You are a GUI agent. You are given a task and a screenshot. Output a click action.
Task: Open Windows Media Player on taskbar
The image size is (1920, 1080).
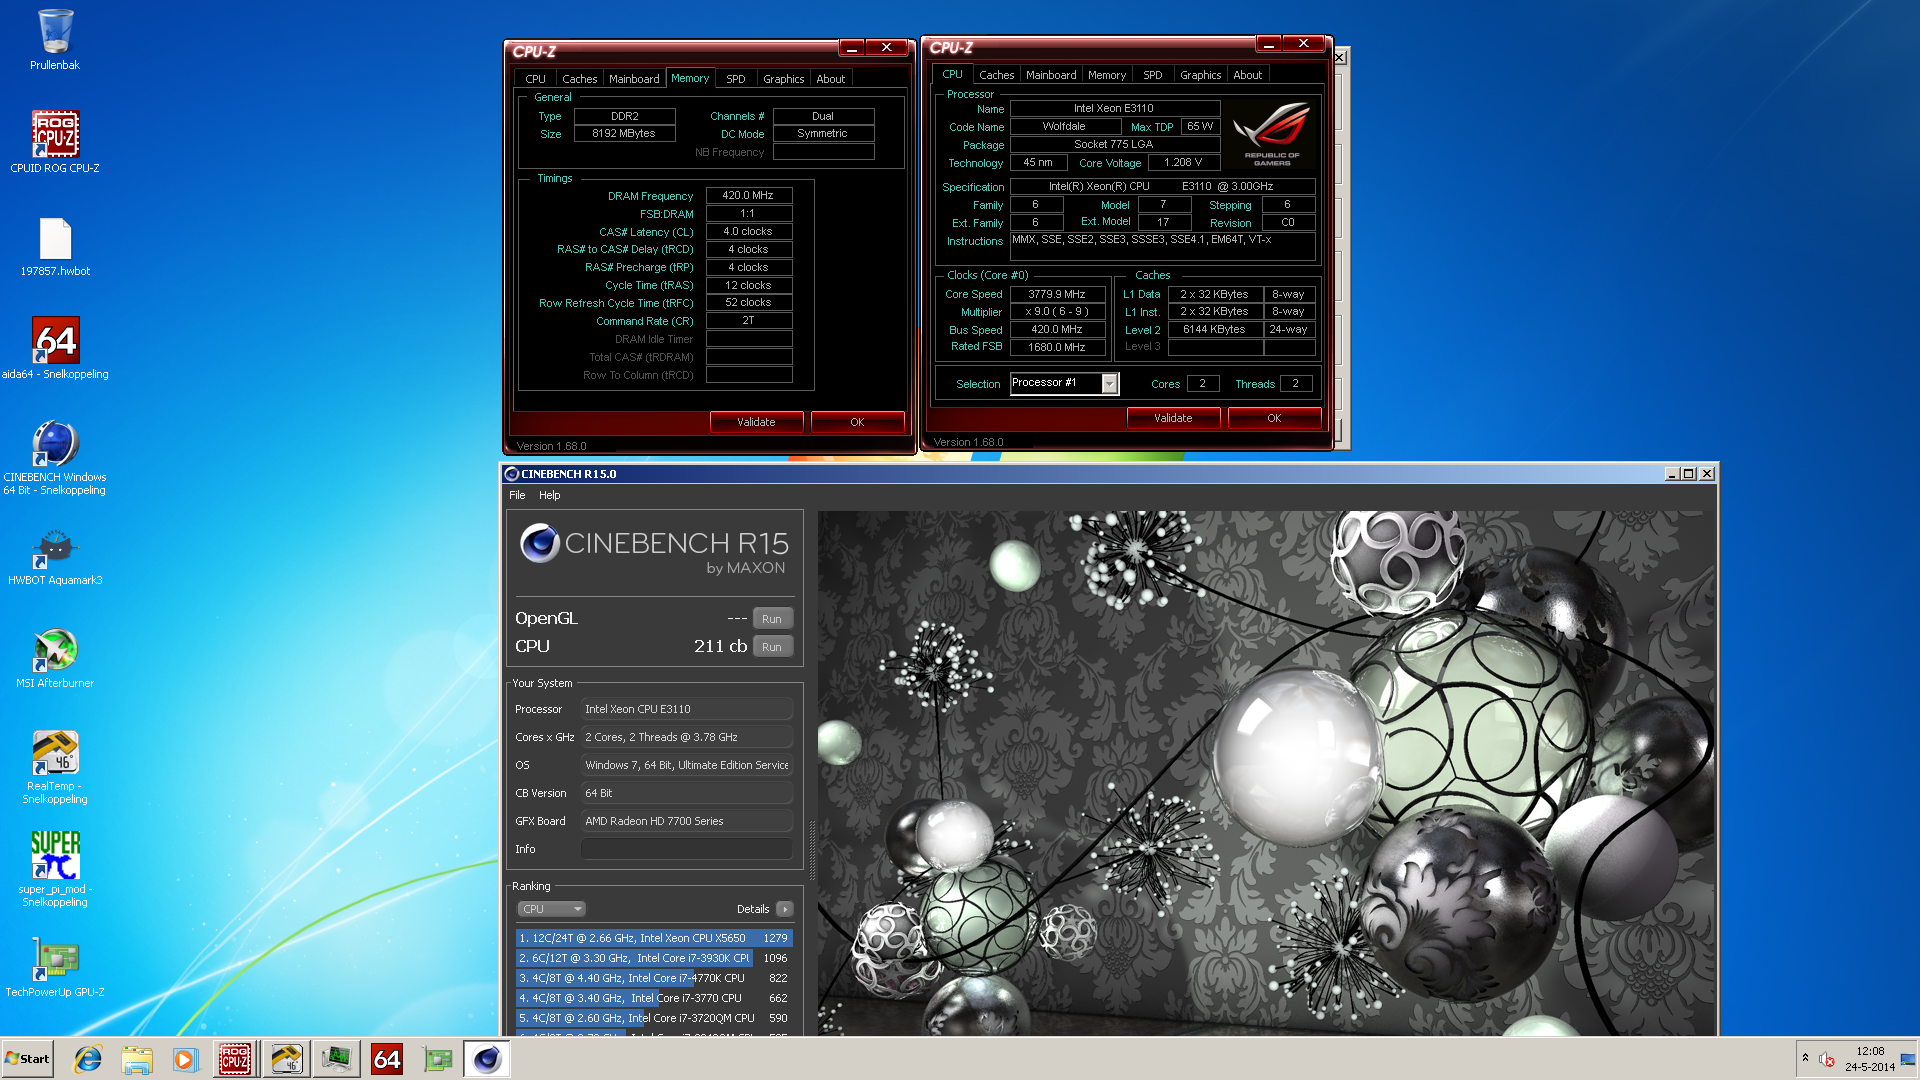(185, 1059)
